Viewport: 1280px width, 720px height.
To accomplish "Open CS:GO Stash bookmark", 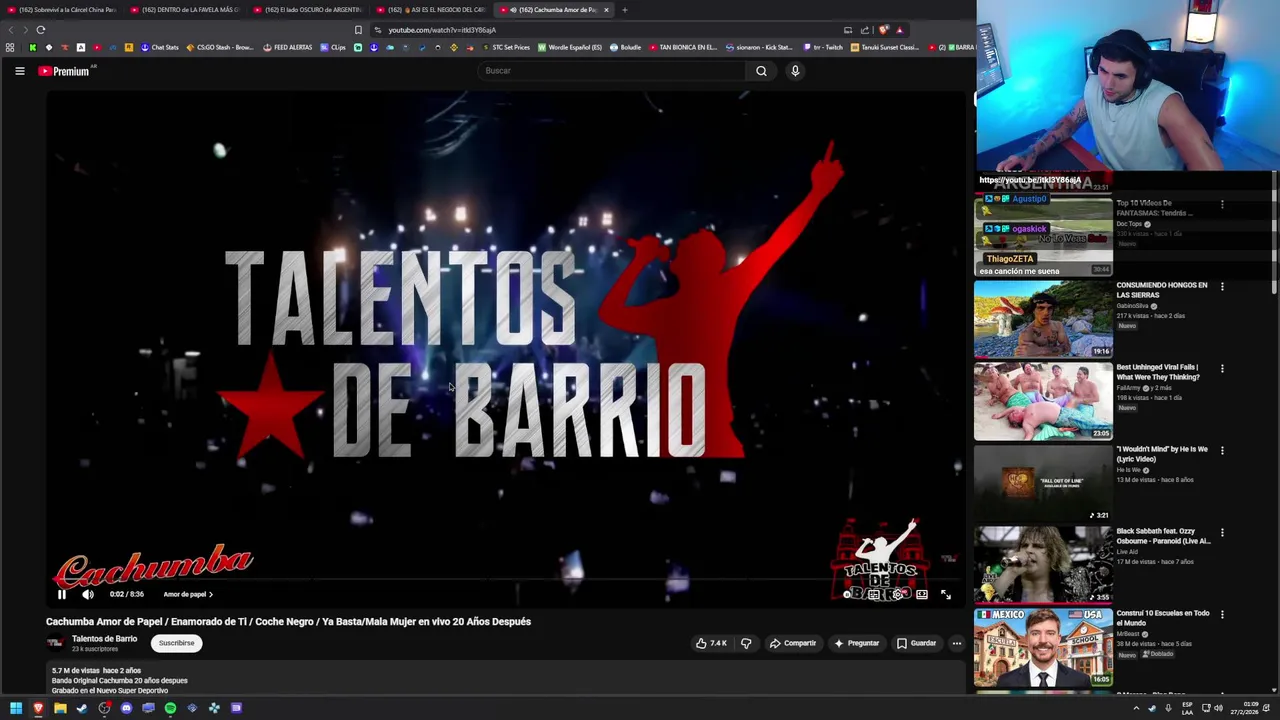I will coord(220,47).
